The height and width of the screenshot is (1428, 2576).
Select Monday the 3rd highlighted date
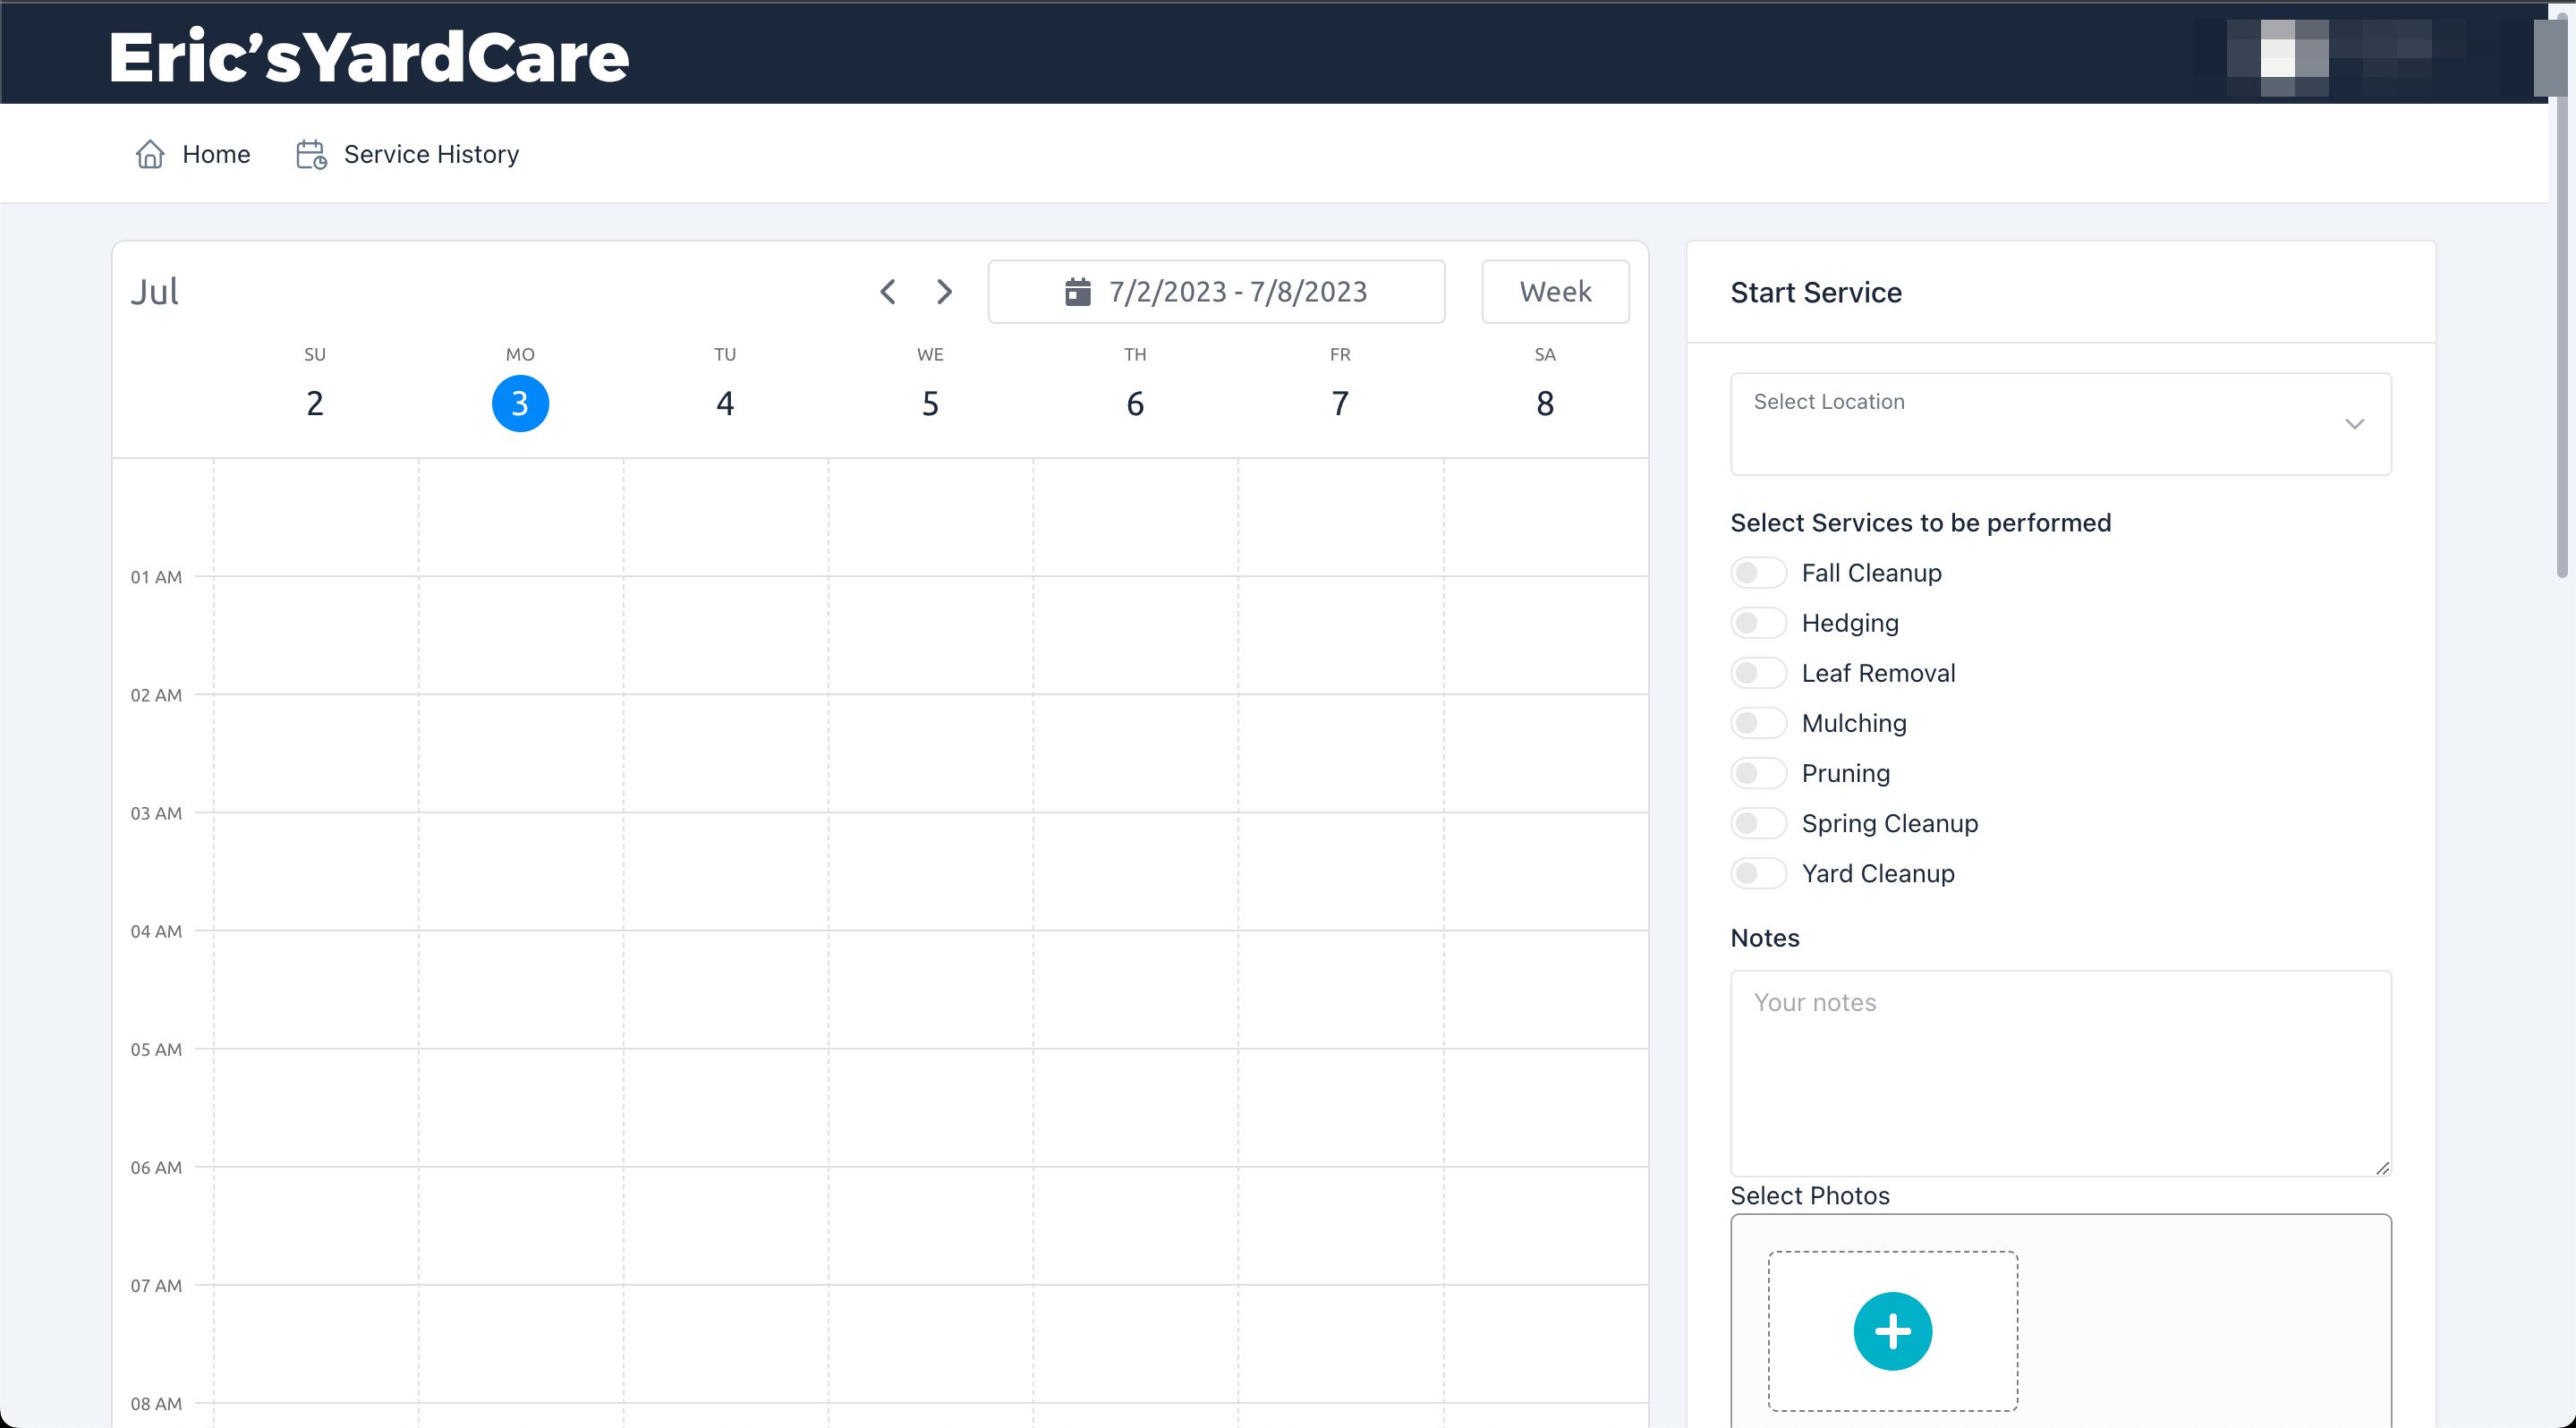tap(520, 403)
